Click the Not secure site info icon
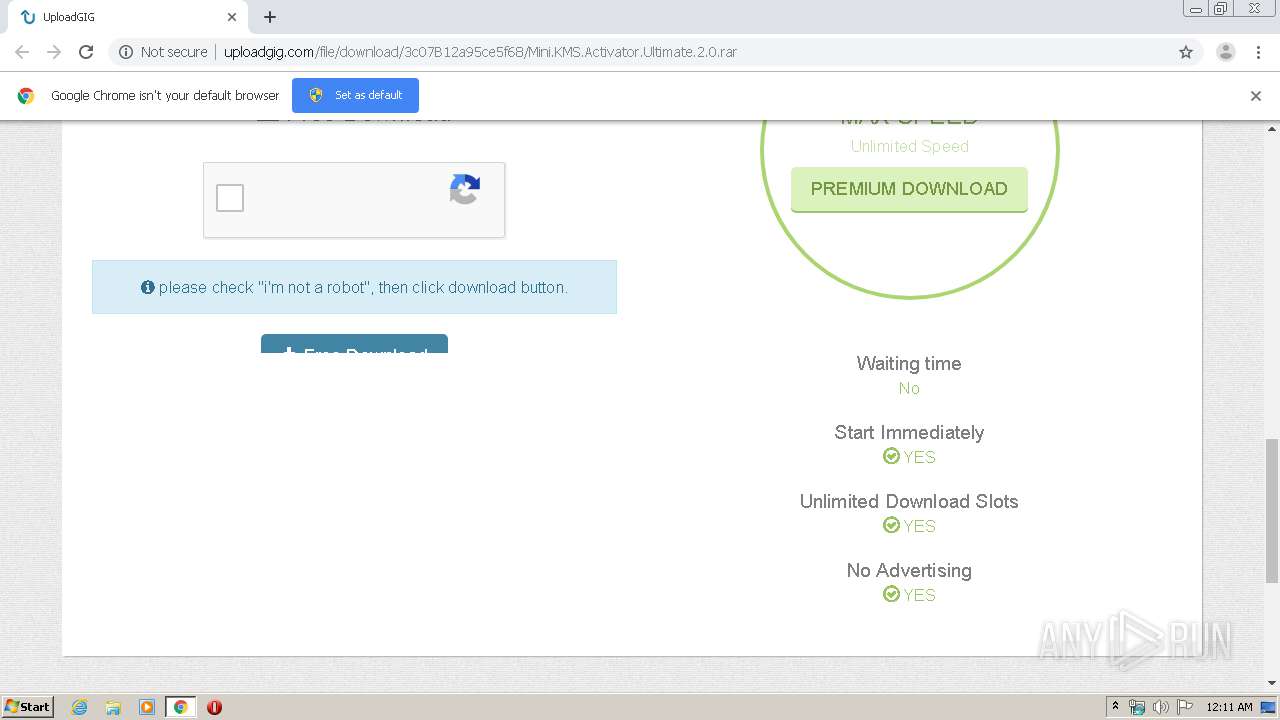1280x720 pixels. click(x=126, y=52)
